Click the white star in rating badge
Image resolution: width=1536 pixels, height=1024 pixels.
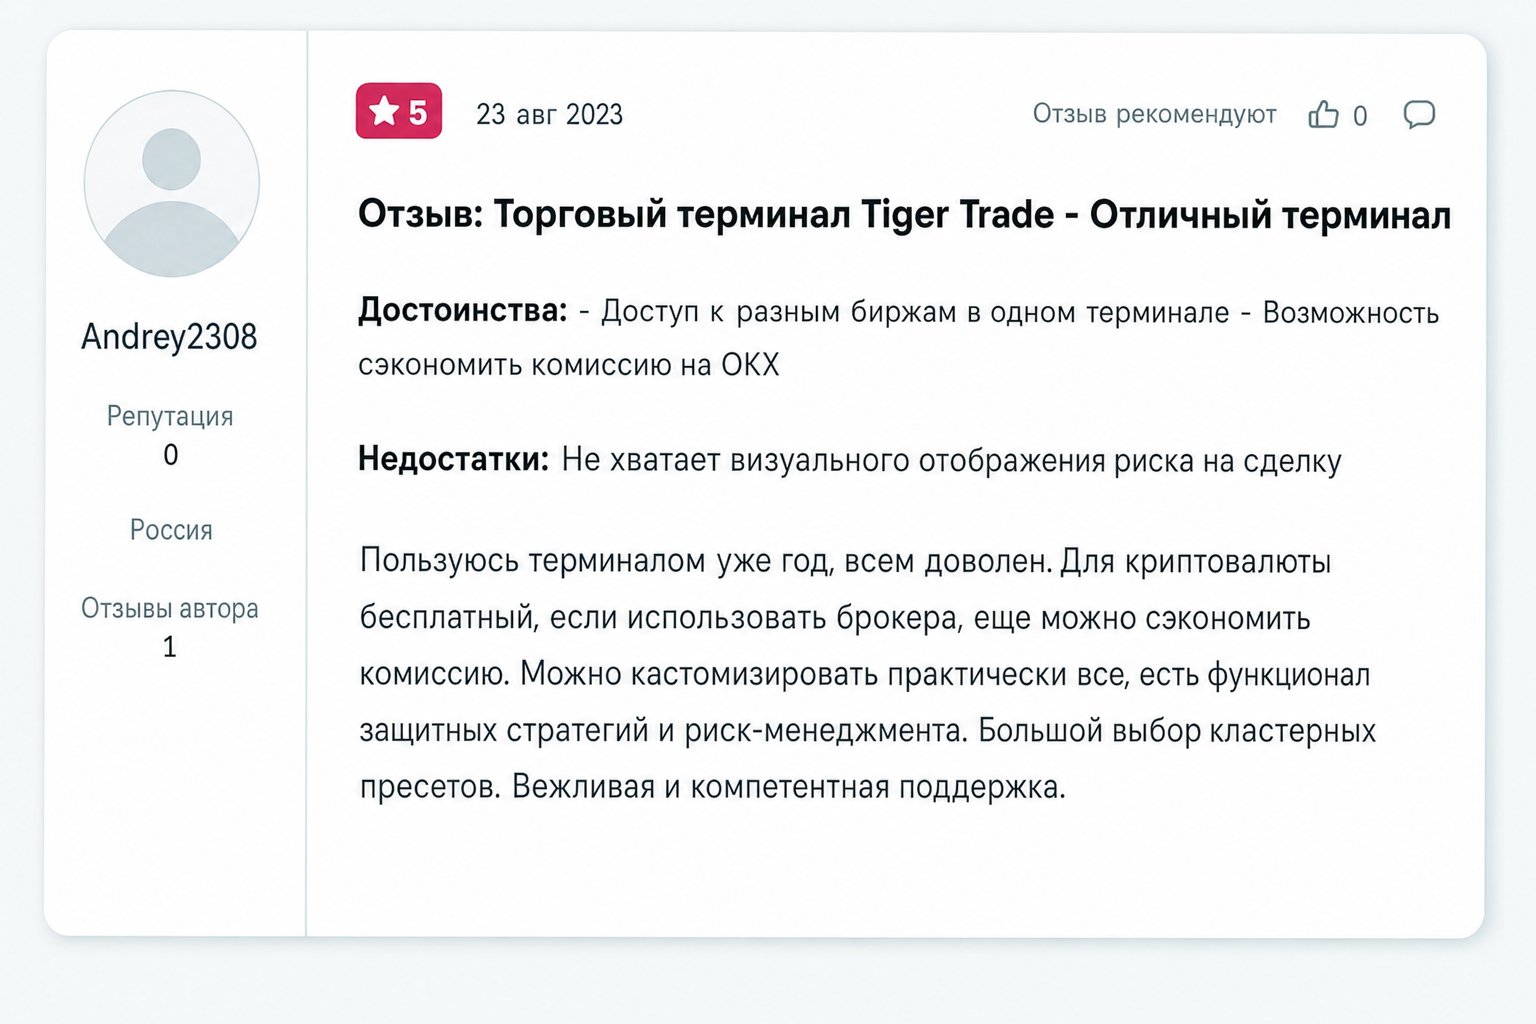384,111
